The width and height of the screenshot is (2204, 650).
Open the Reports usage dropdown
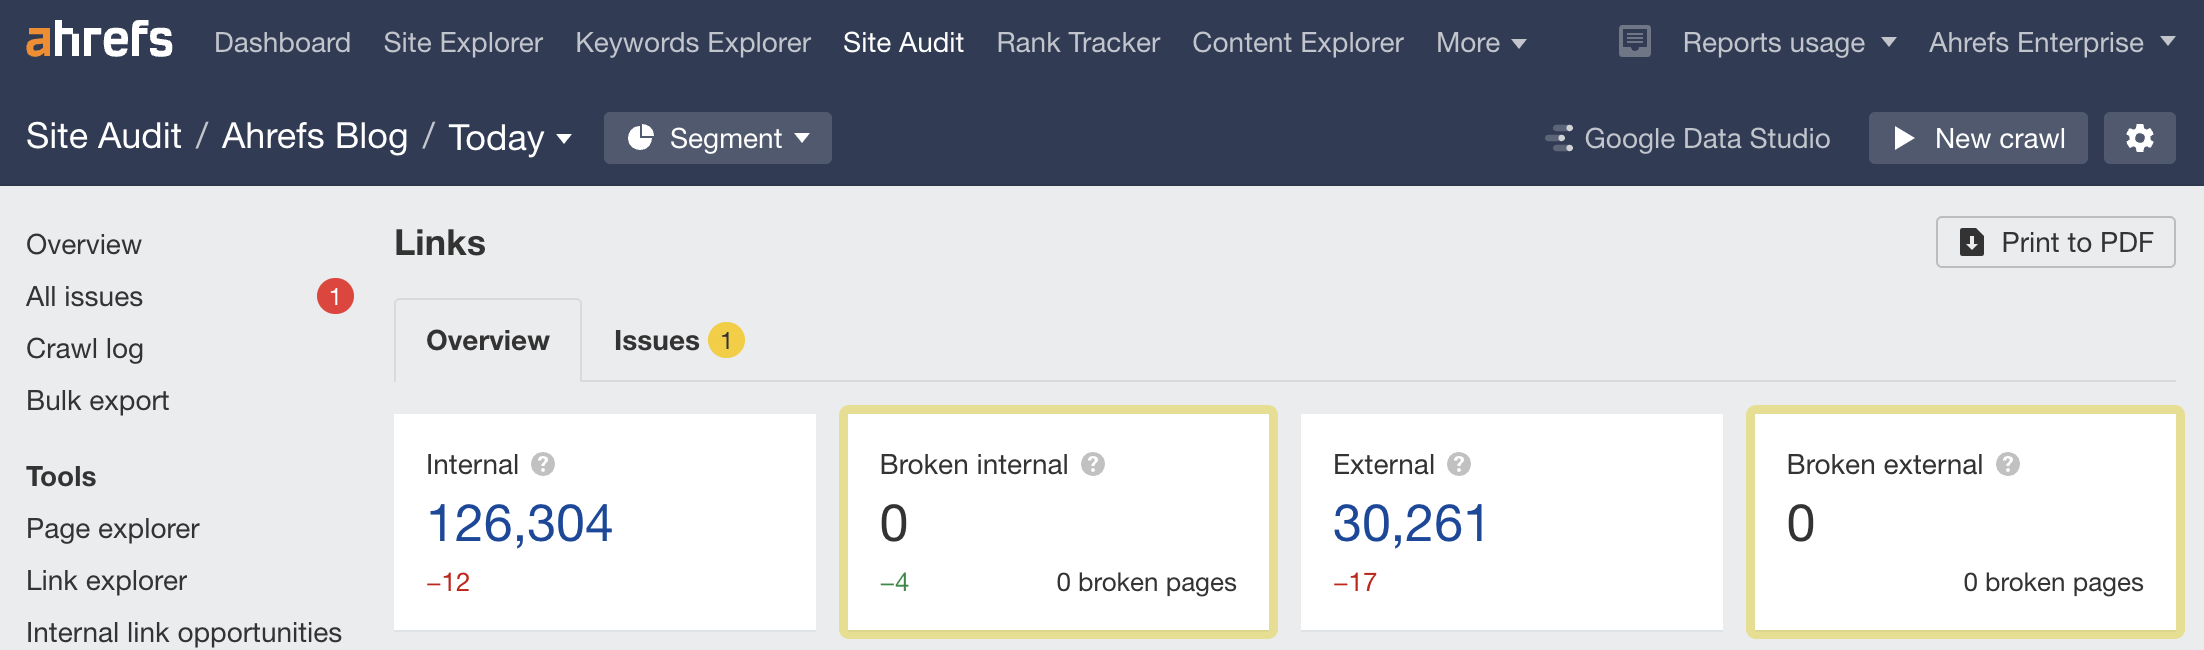pos(1788,43)
